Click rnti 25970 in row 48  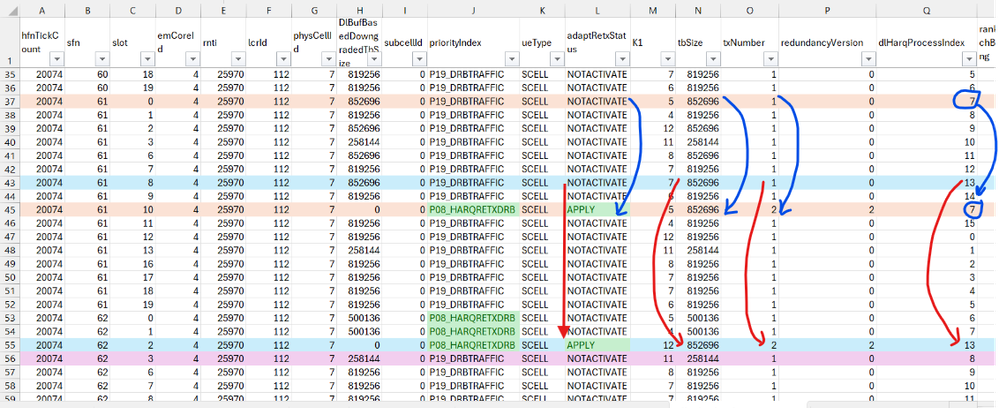(x=223, y=249)
